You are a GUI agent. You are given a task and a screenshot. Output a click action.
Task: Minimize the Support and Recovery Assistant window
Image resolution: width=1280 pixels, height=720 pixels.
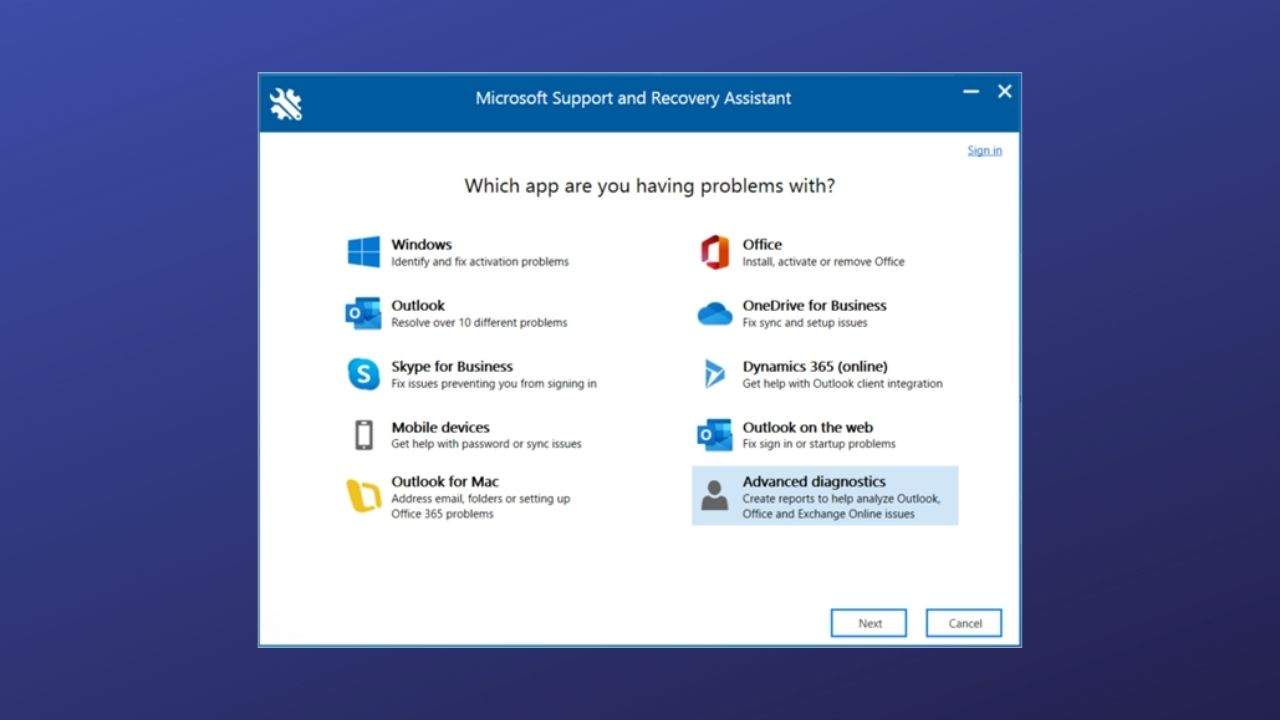click(x=971, y=92)
